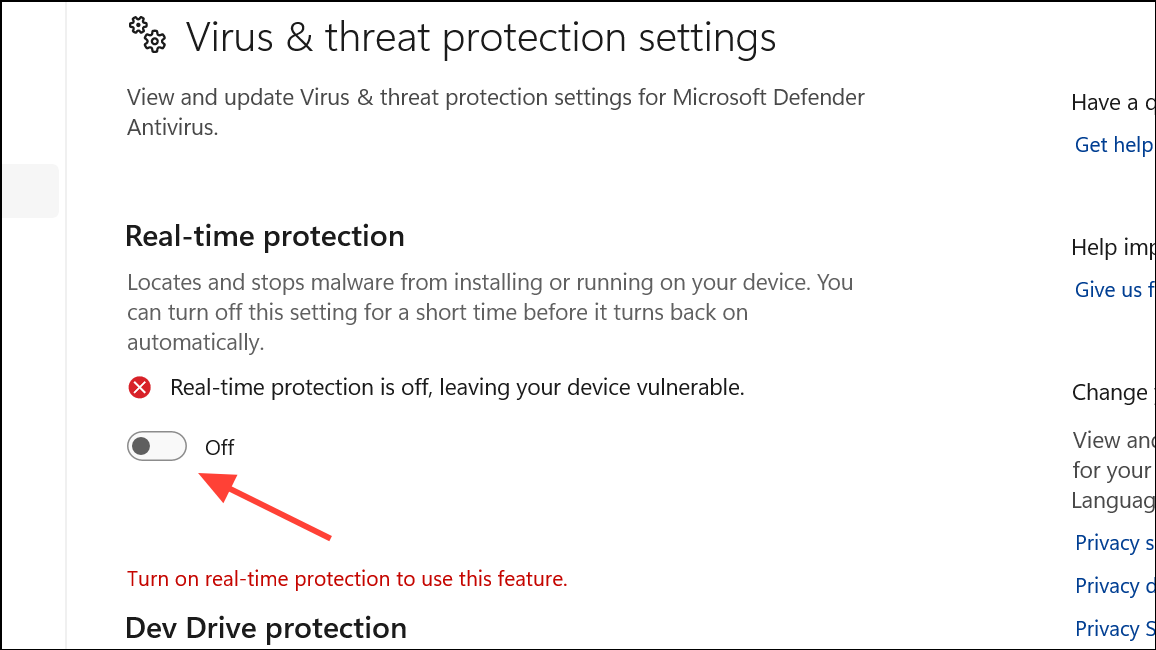Click the gears icon beside page title

click(147, 35)
